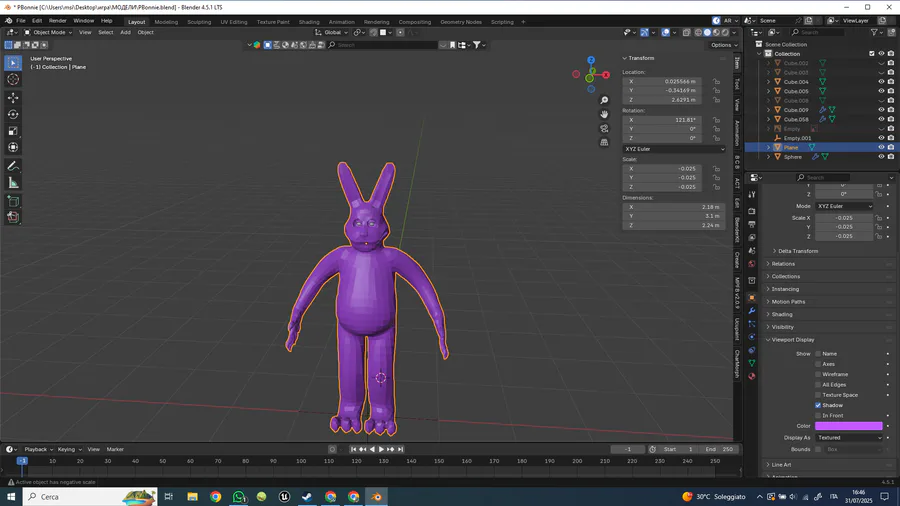Viewport: 900px width, 506px height.
Task: Open WhatsApp from the taskbar
Action: pos(238,497)
